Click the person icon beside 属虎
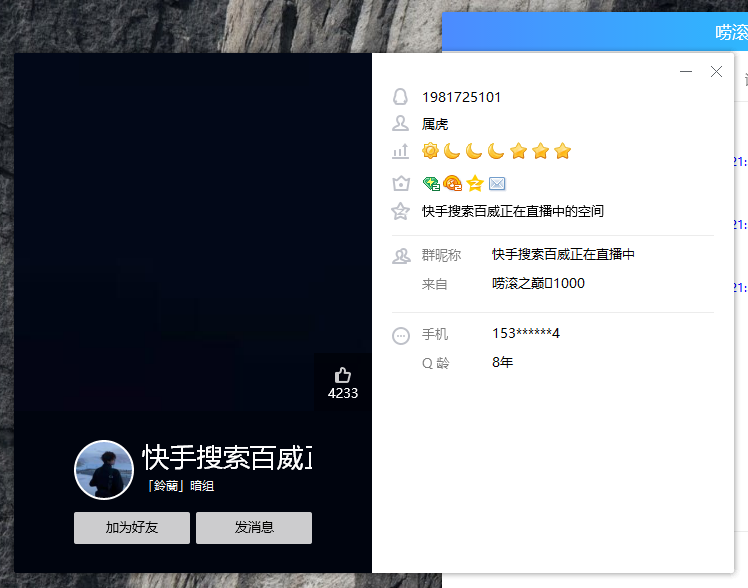The height and width of the screenshot is (588, 748). pyautogui.click(x=400, y=124)
